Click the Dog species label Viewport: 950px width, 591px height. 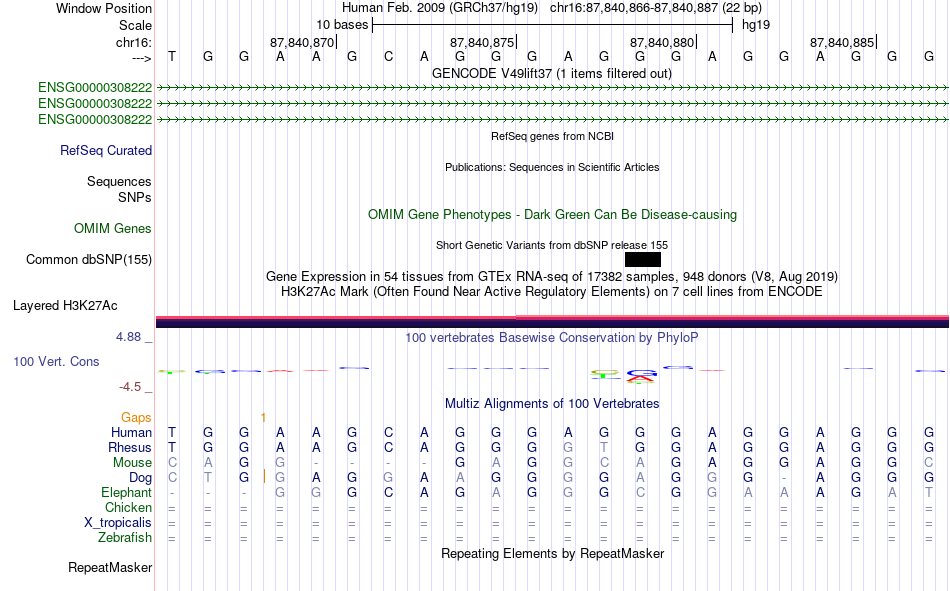[141, 478]
